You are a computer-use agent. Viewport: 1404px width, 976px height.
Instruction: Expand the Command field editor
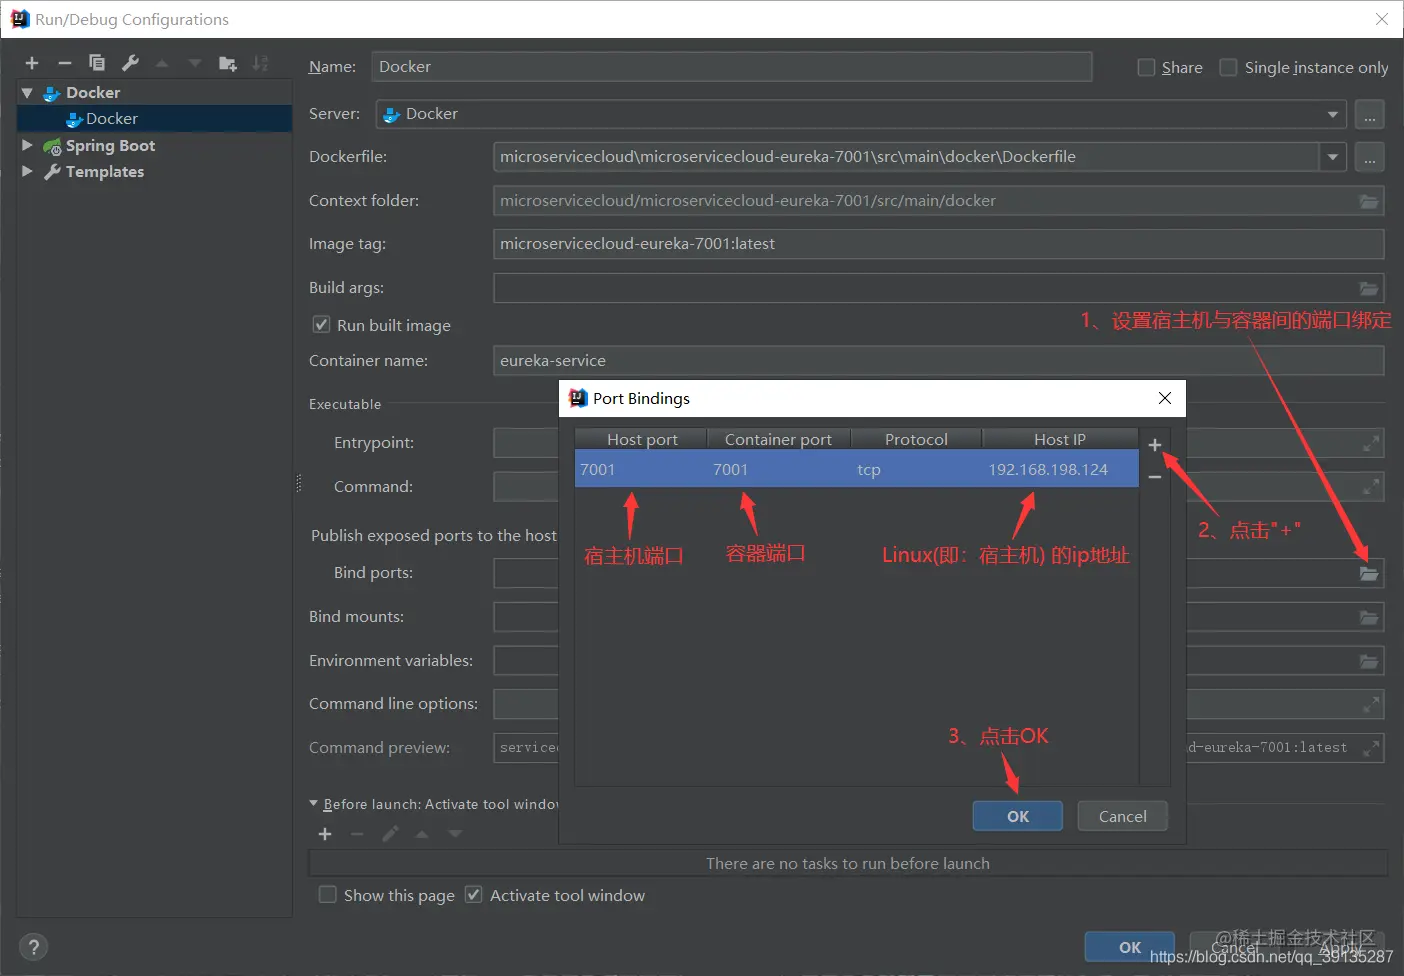point(1371,487)
